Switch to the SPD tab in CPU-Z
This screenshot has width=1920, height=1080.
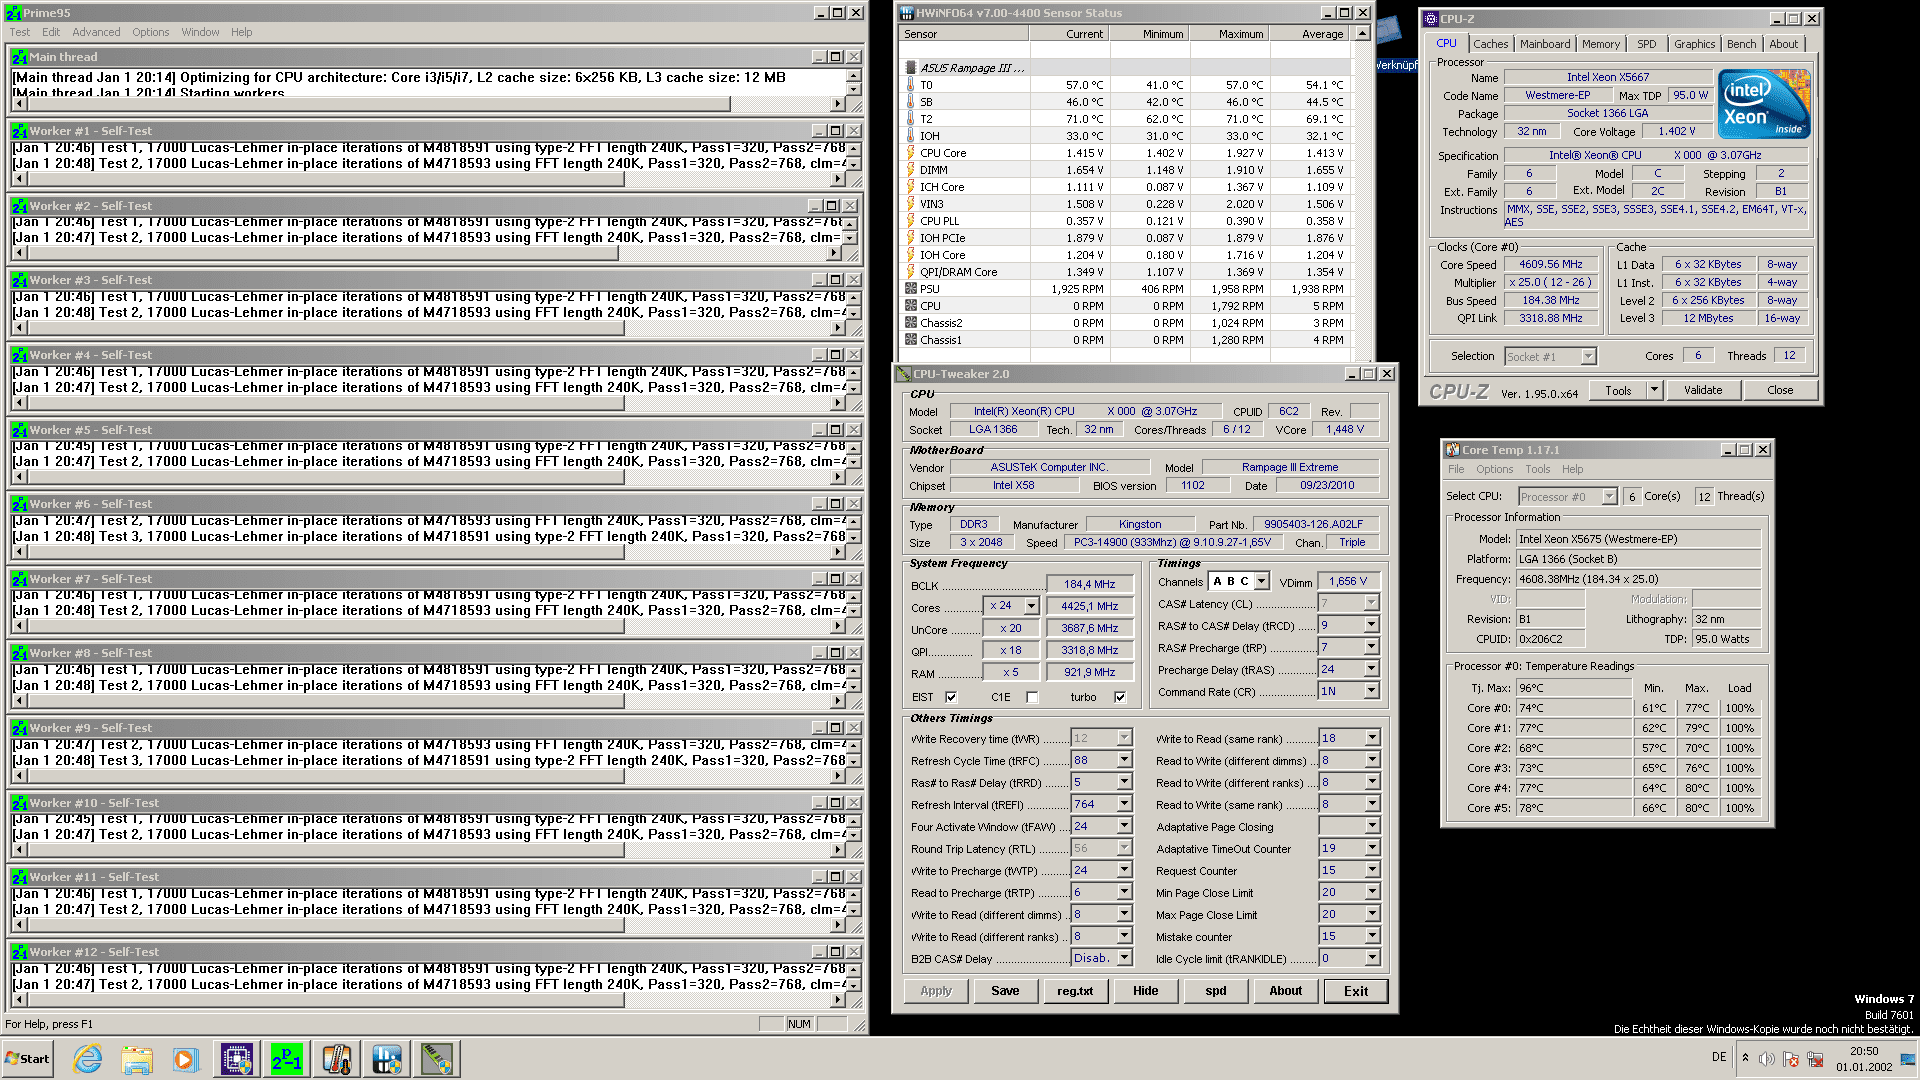(x=1646, y=44)
